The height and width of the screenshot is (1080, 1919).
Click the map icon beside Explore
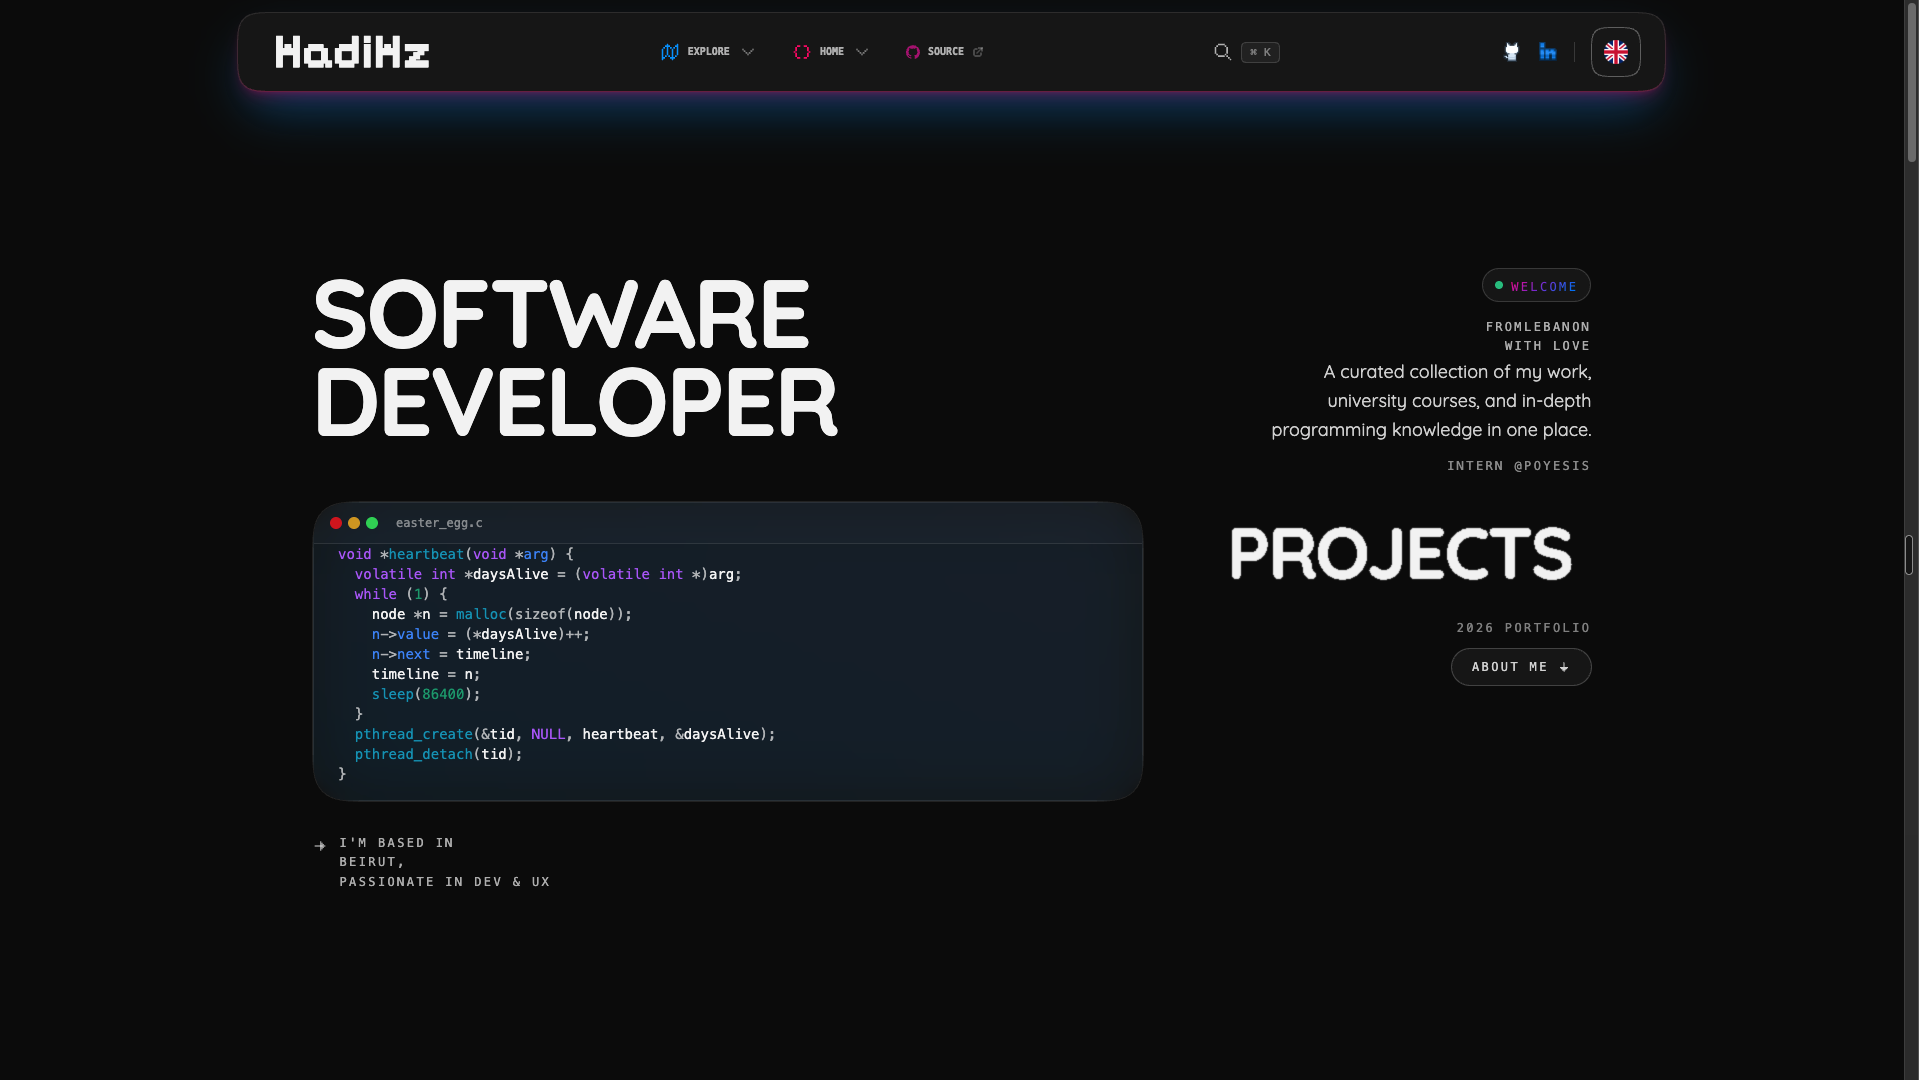(x=670, y=52)
